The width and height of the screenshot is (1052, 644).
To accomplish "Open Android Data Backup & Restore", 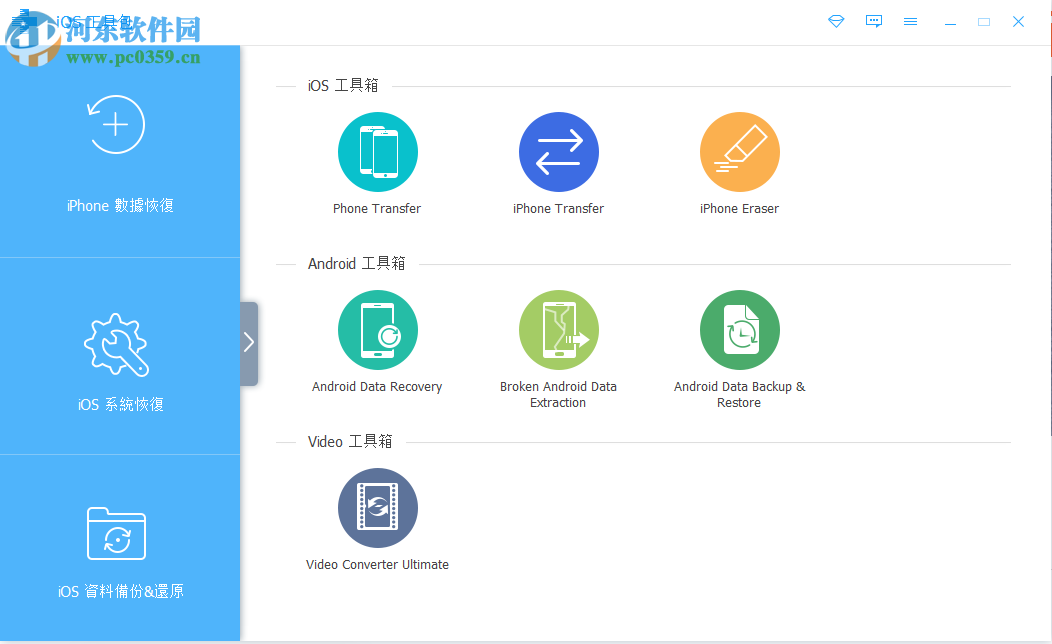I will point(739,330).
